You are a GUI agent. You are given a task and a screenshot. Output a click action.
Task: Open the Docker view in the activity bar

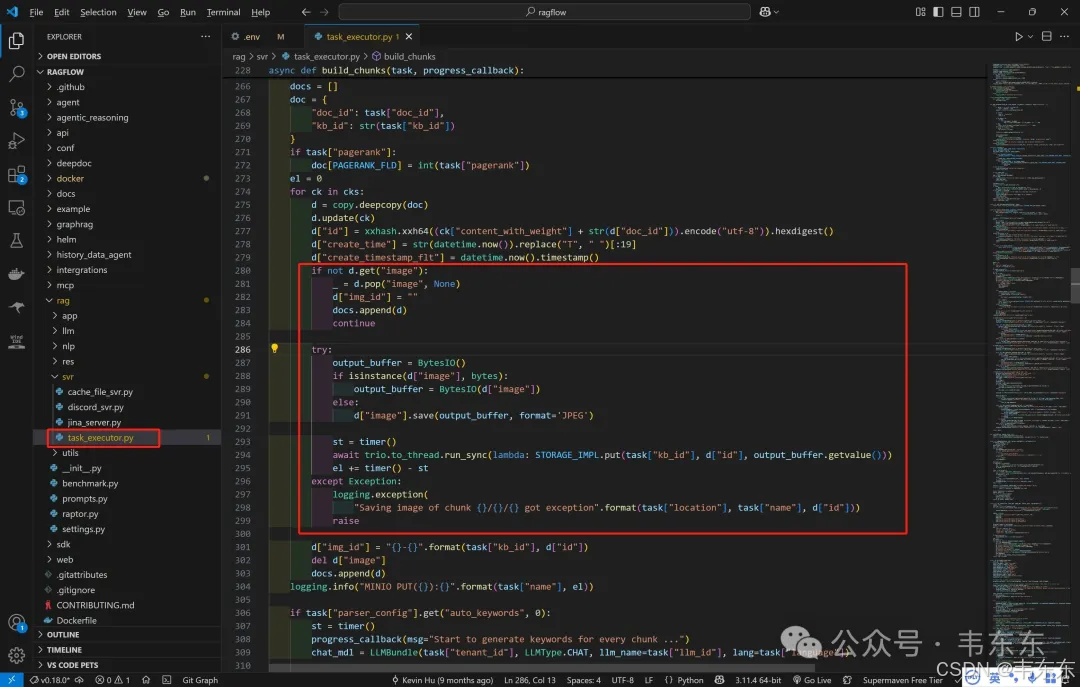pyautogui.click(x=17, y=274)
